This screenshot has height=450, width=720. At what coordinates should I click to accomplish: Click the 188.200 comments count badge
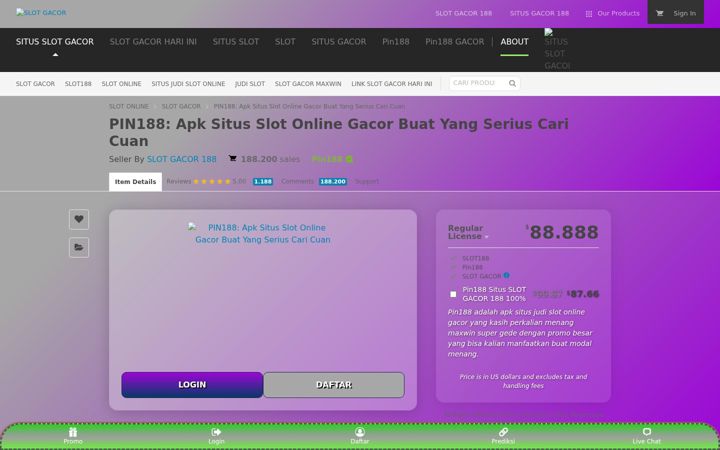[333, 182]
